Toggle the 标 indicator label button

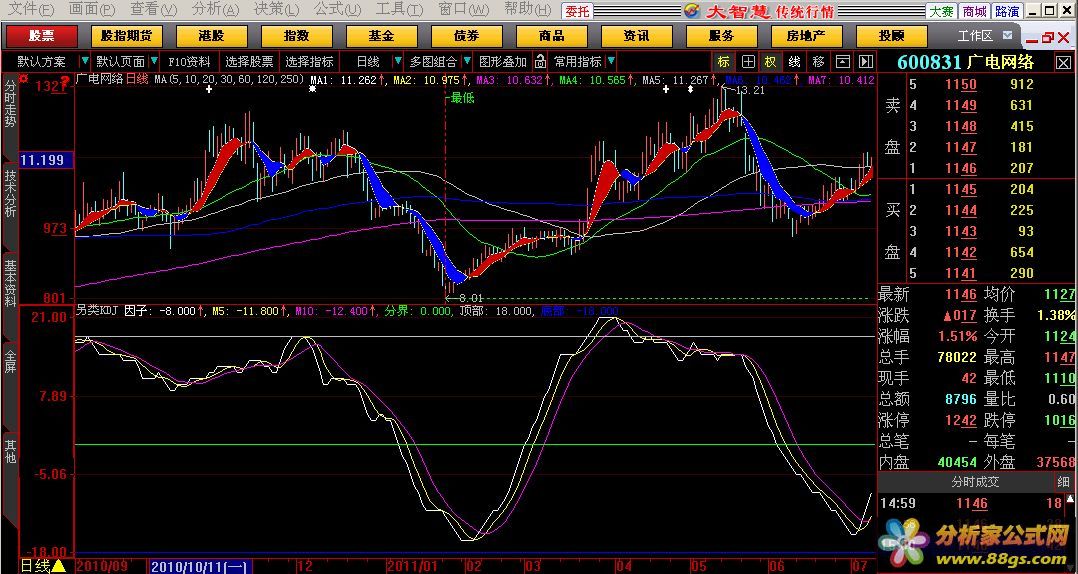coord(723,62)
